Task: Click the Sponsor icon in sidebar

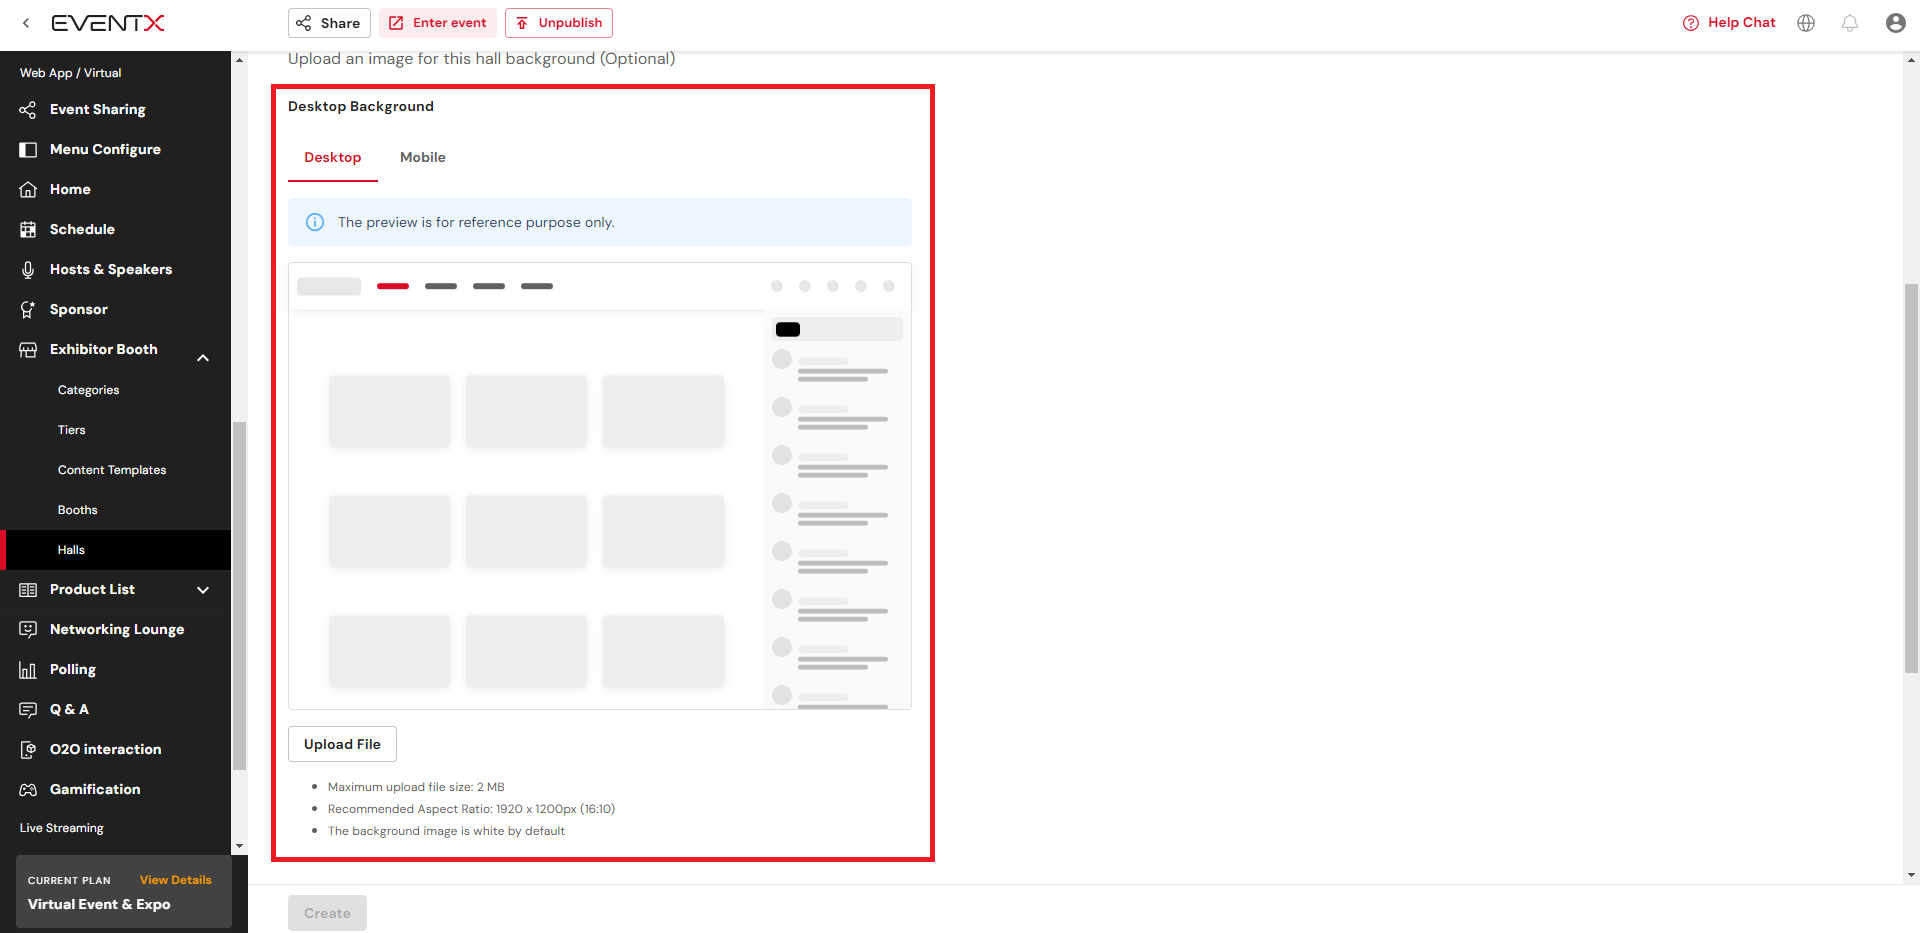Action: 28,310
